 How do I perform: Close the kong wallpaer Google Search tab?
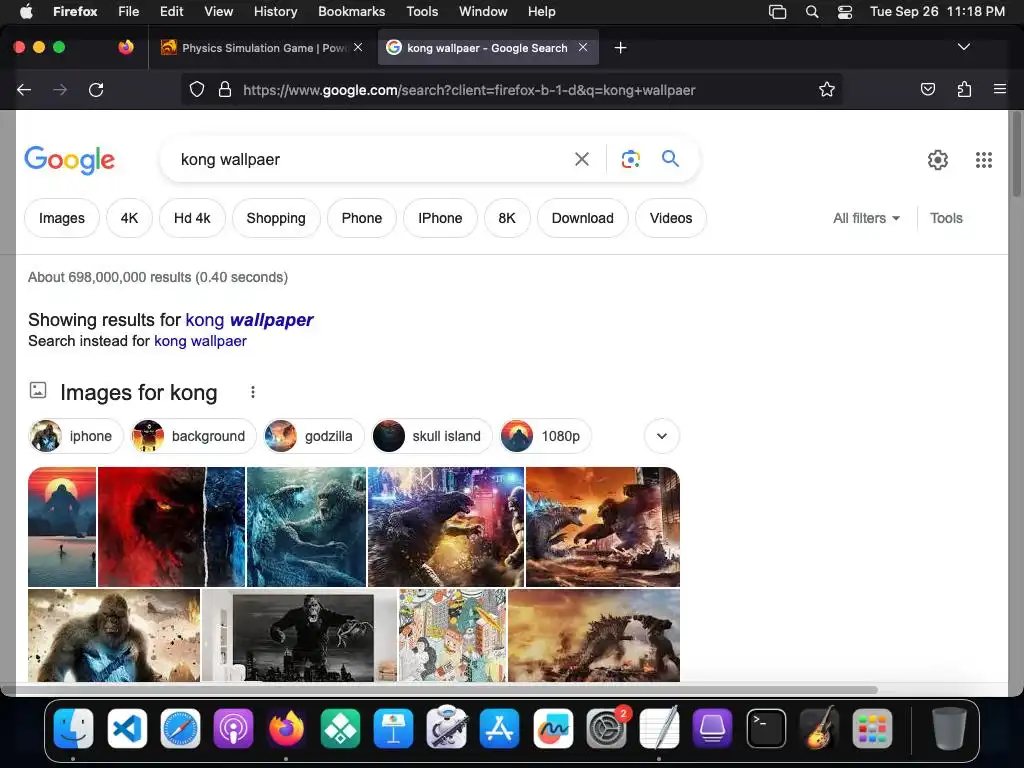pos(583,47)
